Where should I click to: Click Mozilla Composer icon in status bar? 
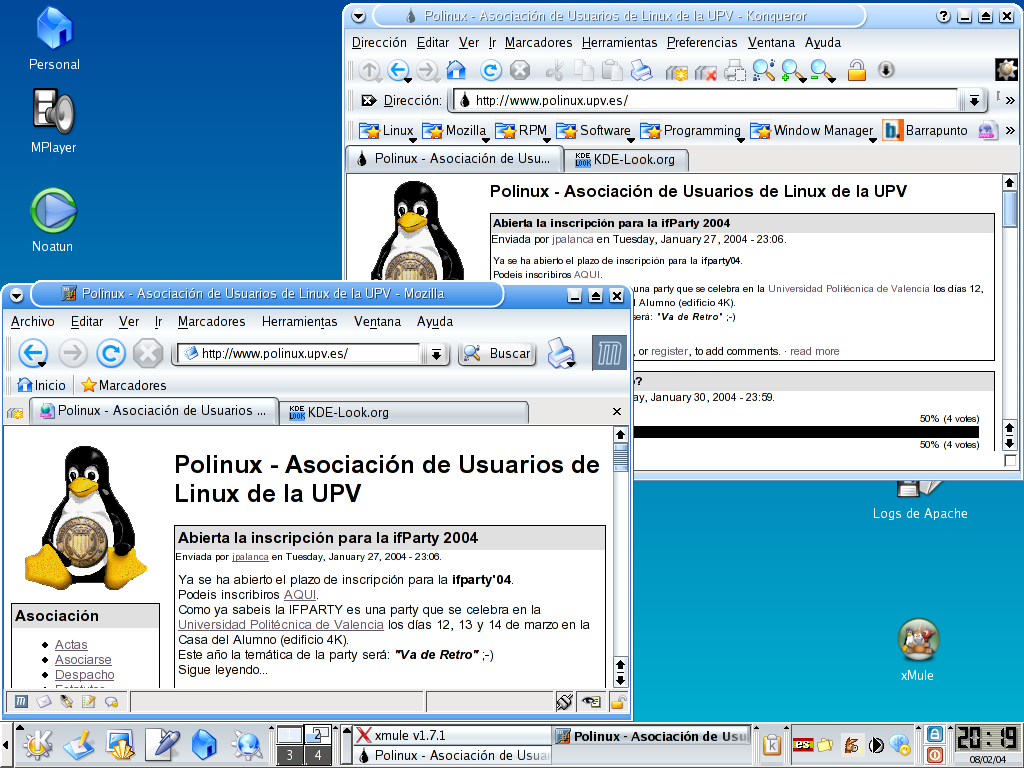point(66,701)
